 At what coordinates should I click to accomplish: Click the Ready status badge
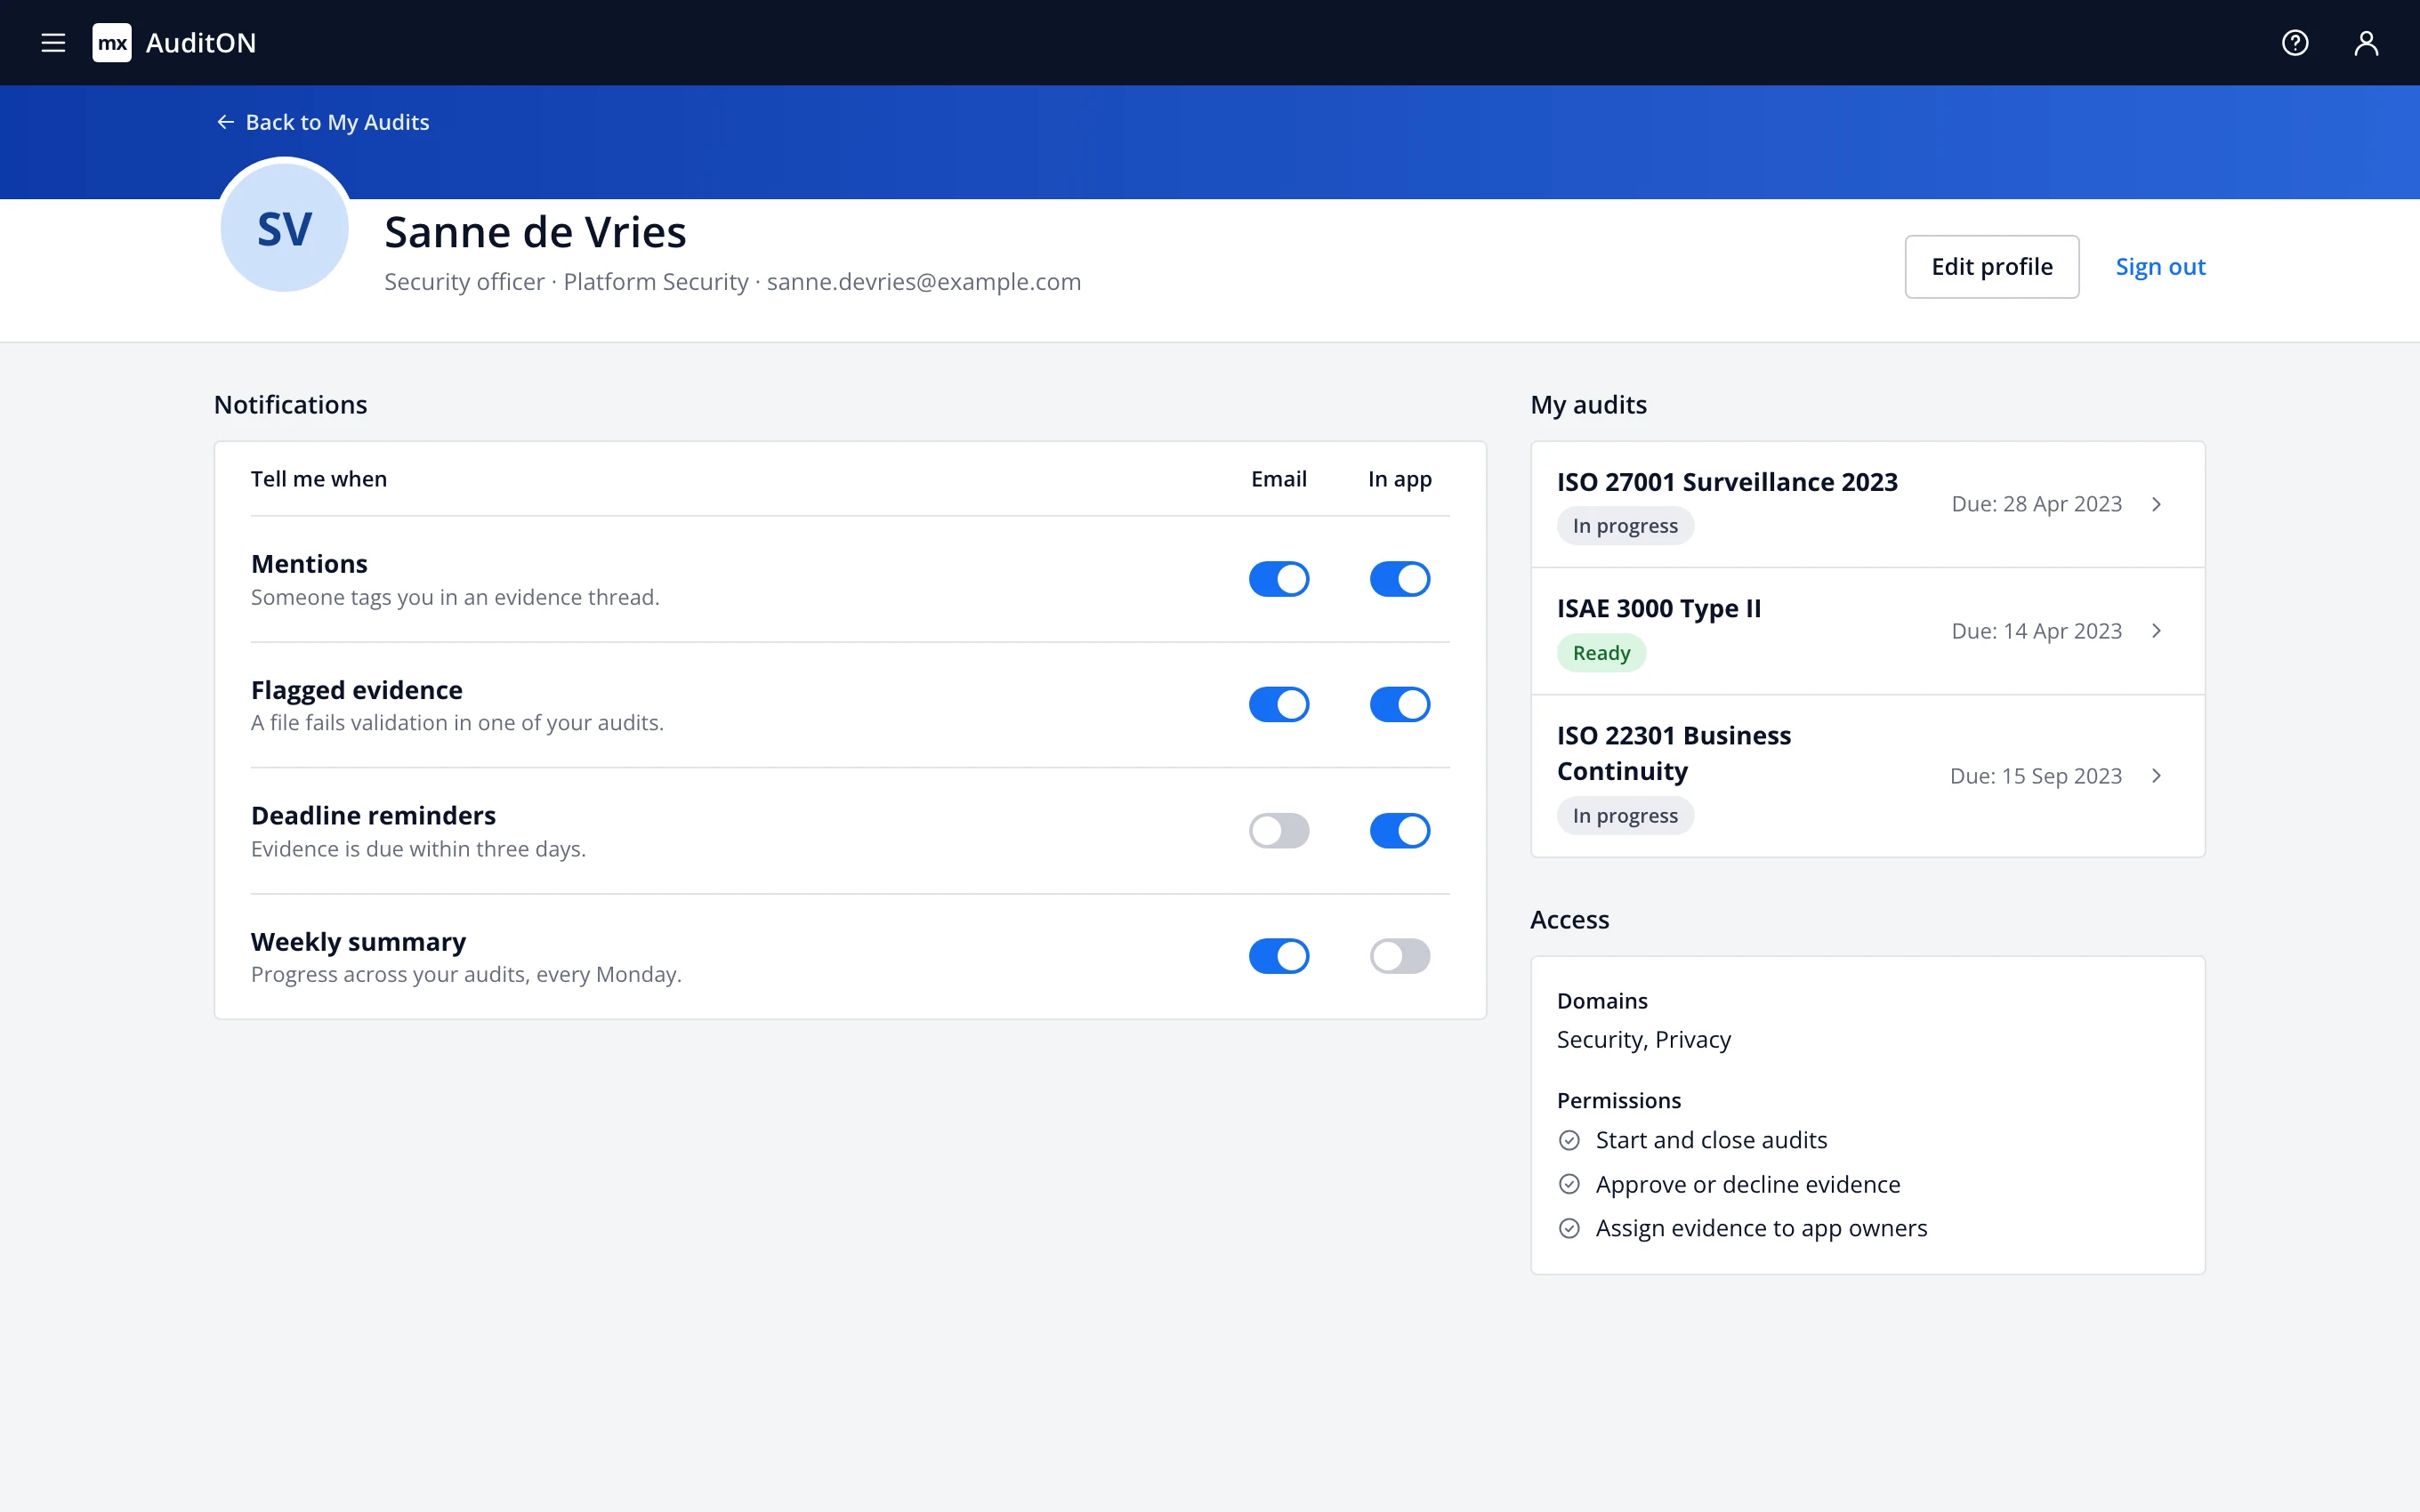(x=1601, y=653)
